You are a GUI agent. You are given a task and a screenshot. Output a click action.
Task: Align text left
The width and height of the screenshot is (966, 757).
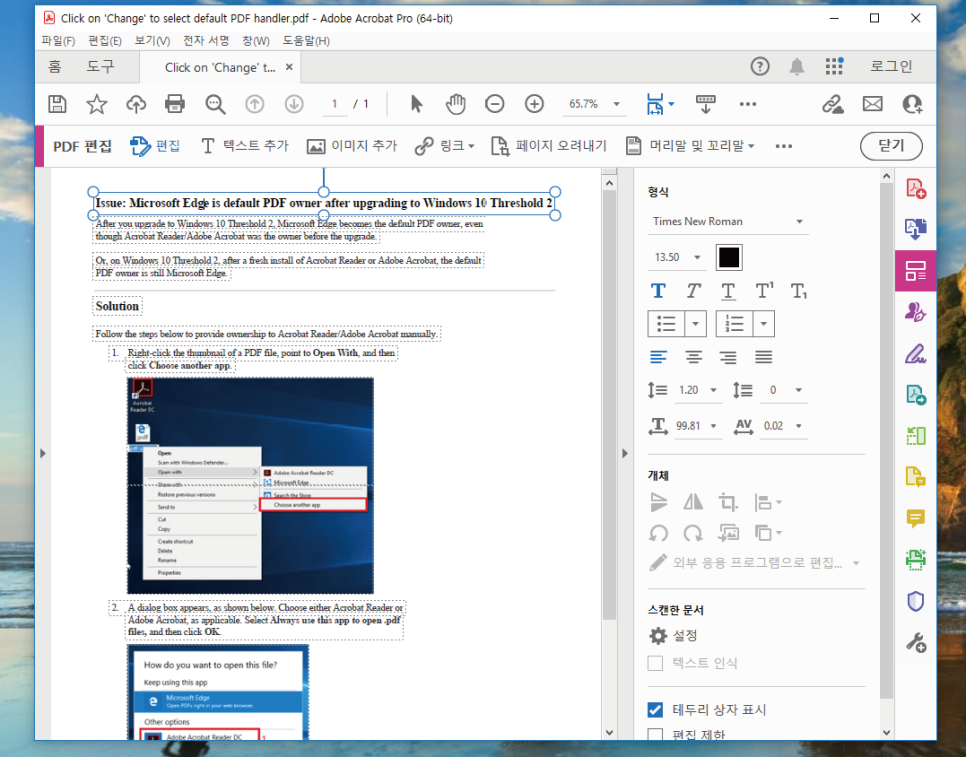658,357
